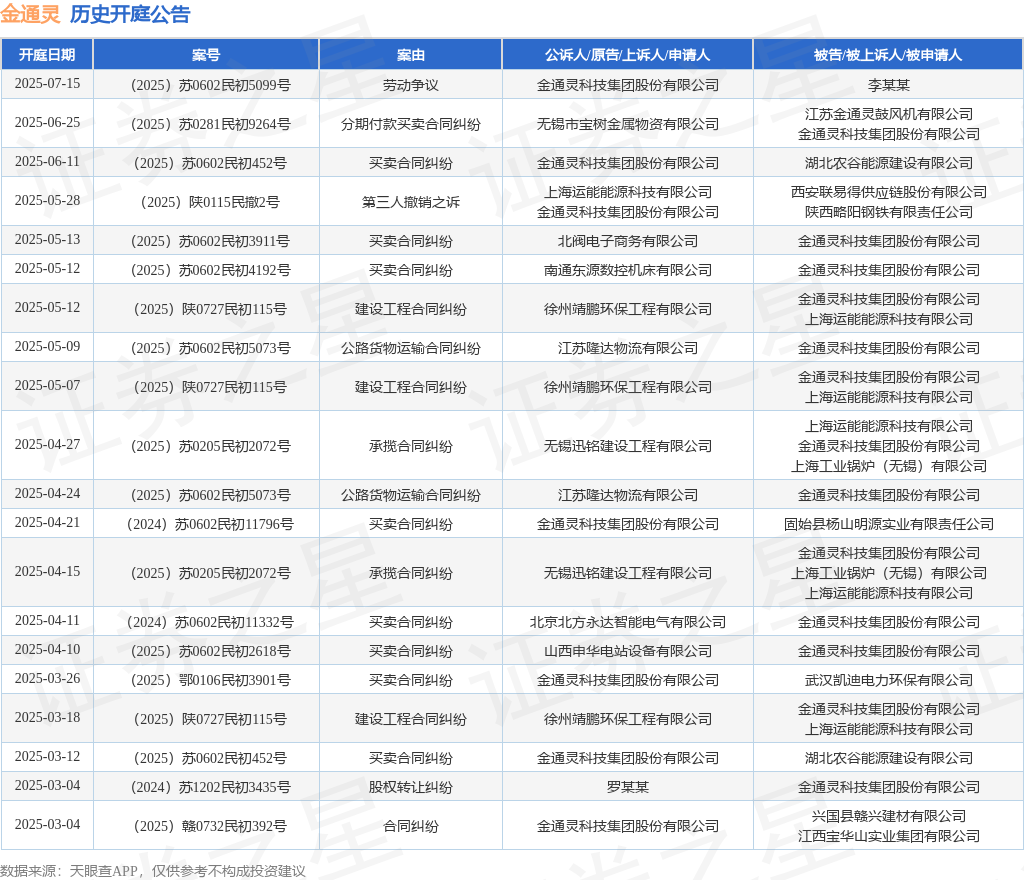Select the 被告/被上诉人/被申请人 column header
The image size is (1024, 880).
[x=888, y=55]
